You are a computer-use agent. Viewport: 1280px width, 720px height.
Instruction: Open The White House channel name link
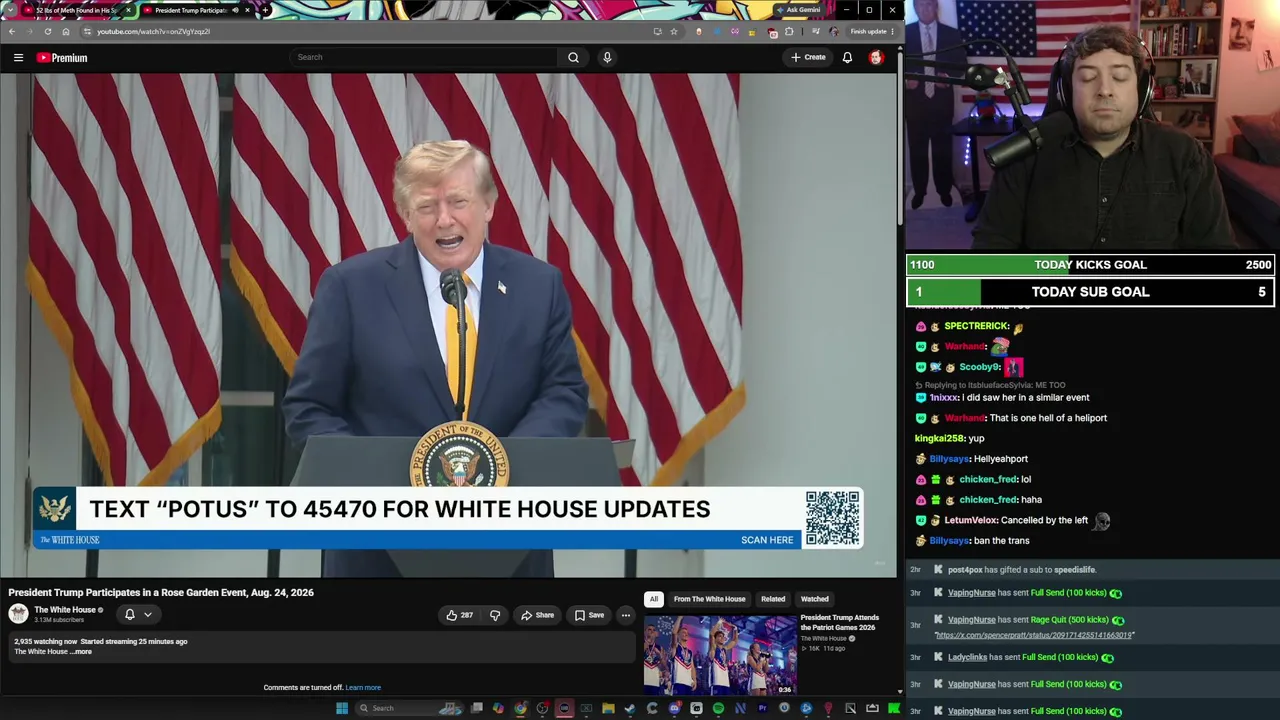click(x=65, y=610)
